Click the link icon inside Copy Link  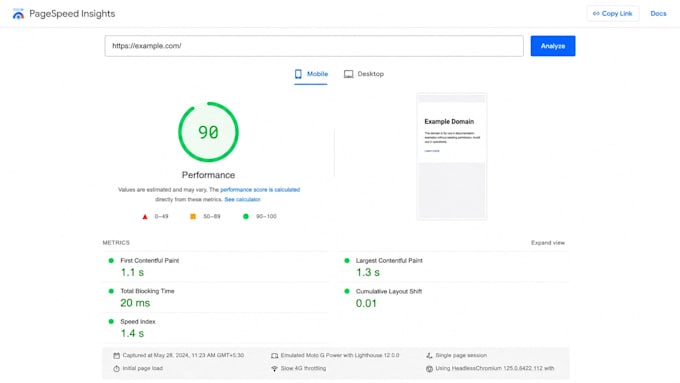click(x=596, y=14)
